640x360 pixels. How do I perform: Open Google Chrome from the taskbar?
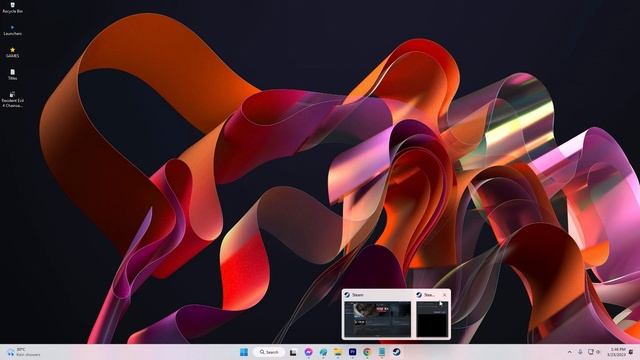coord(367,352)
